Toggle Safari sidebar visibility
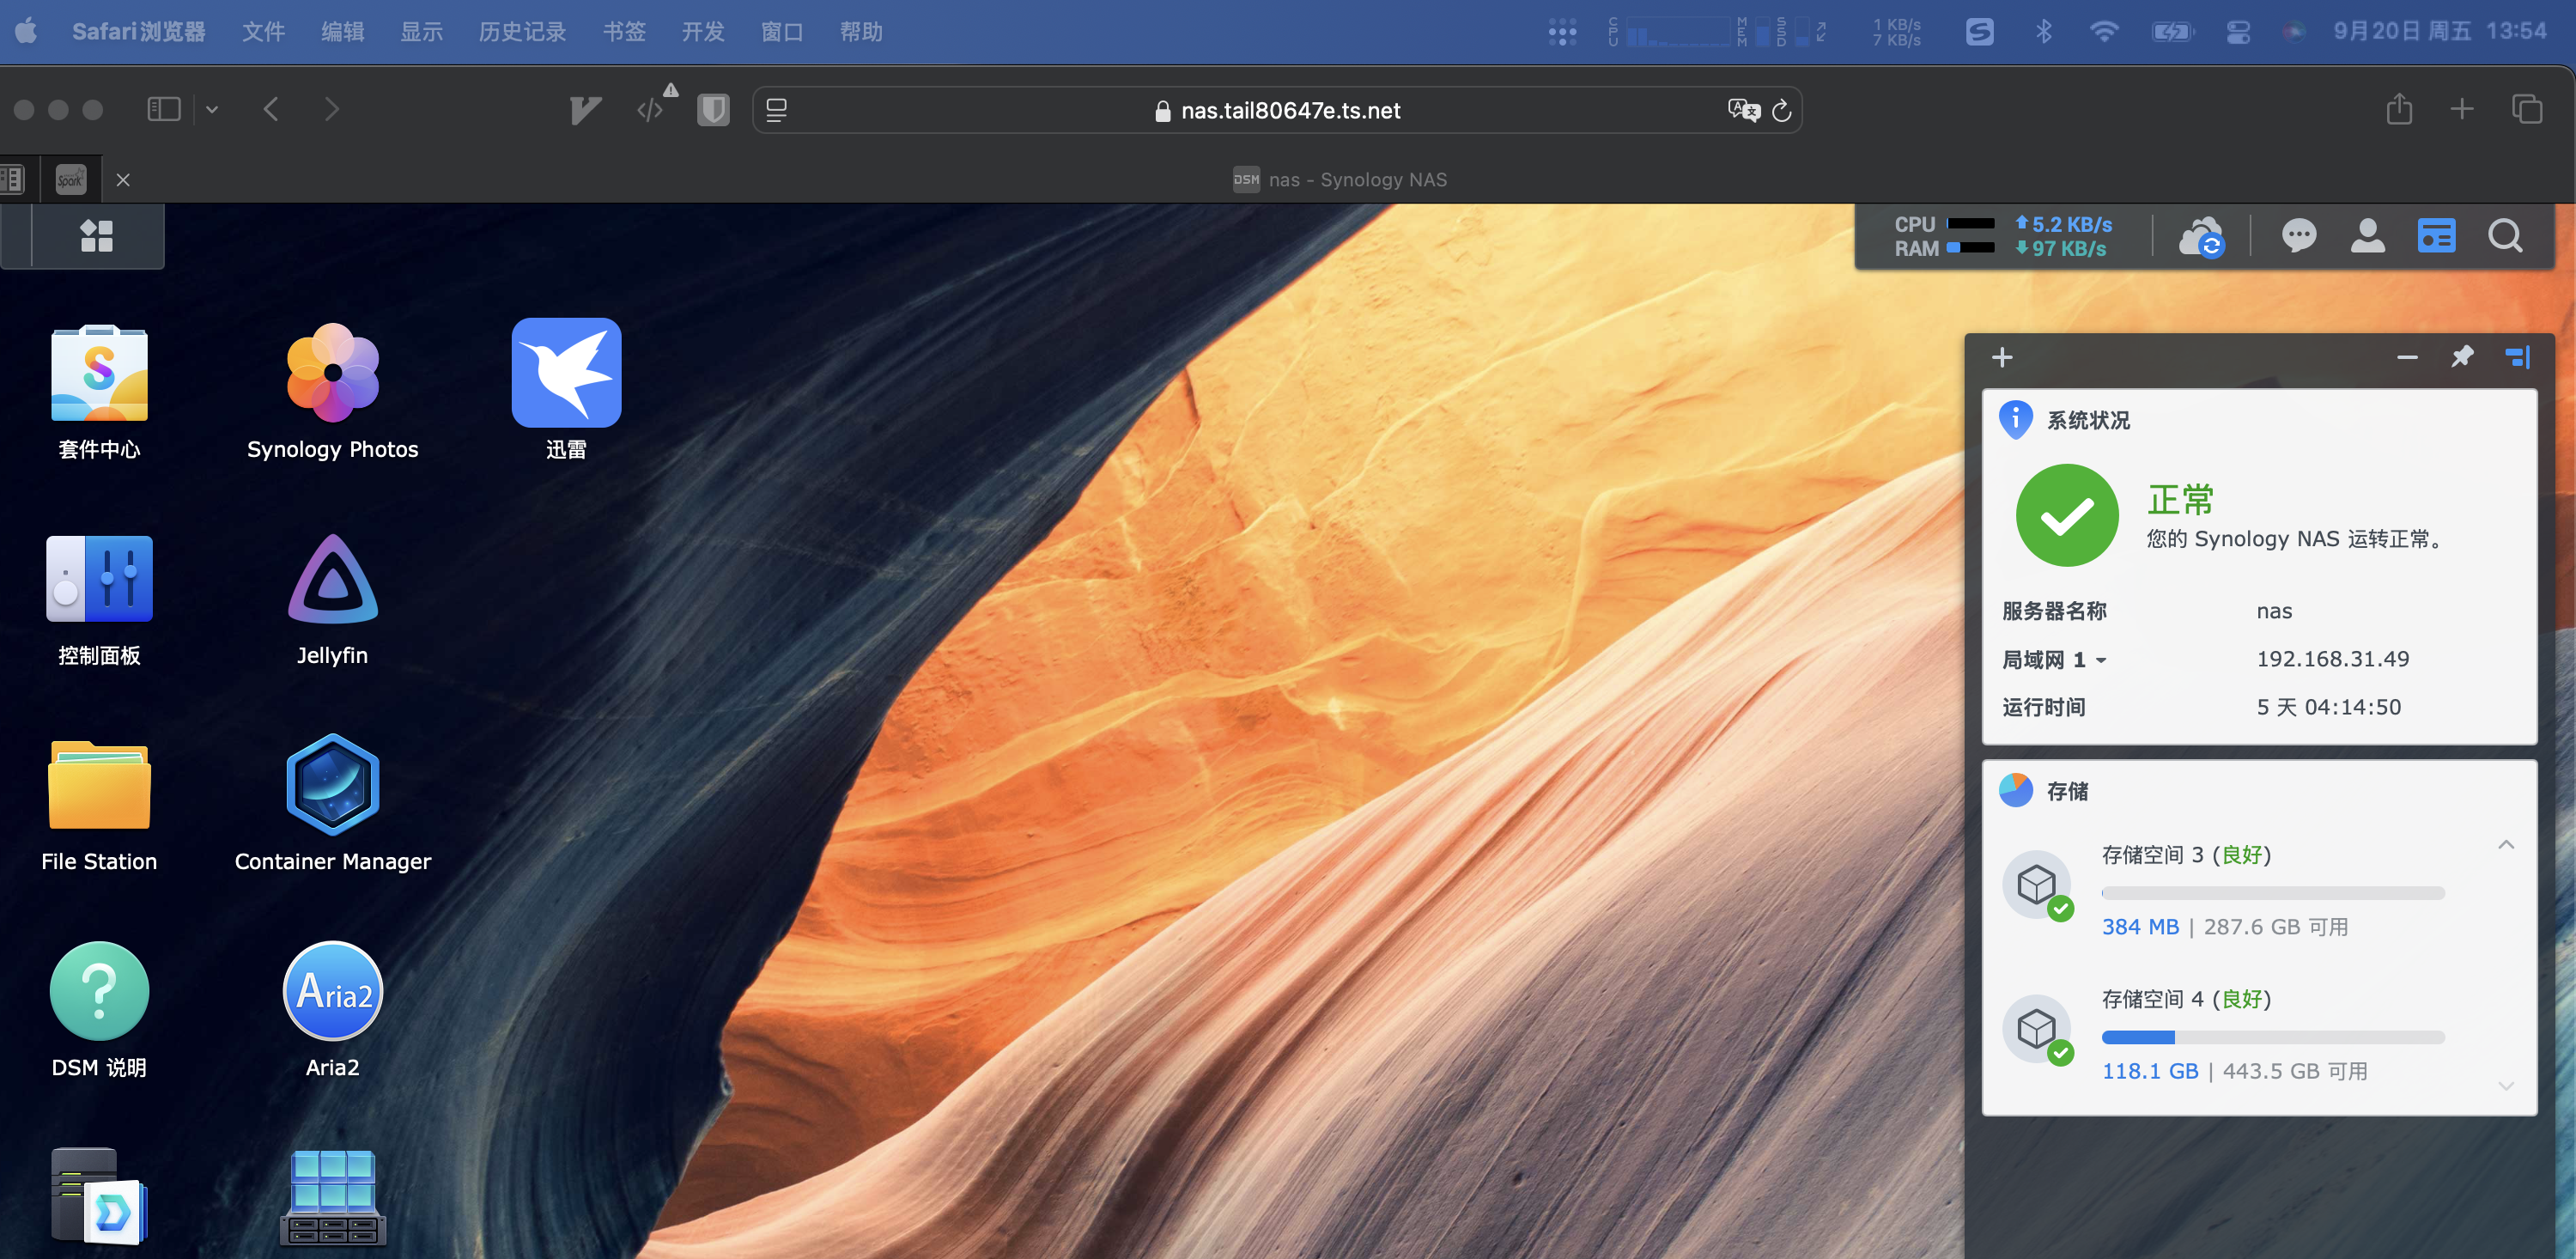Viewport: 2576px width, 1259px height. [163, 109]
